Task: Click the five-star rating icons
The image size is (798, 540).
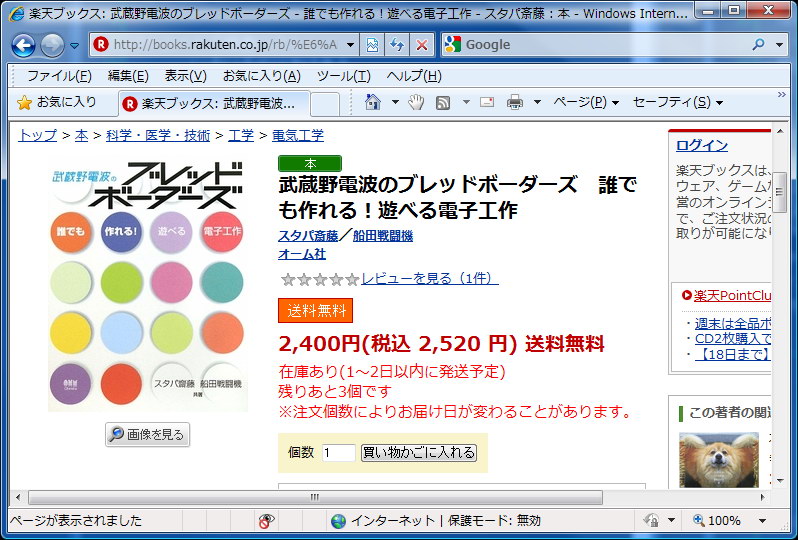Action: click(x=320, y=279)
